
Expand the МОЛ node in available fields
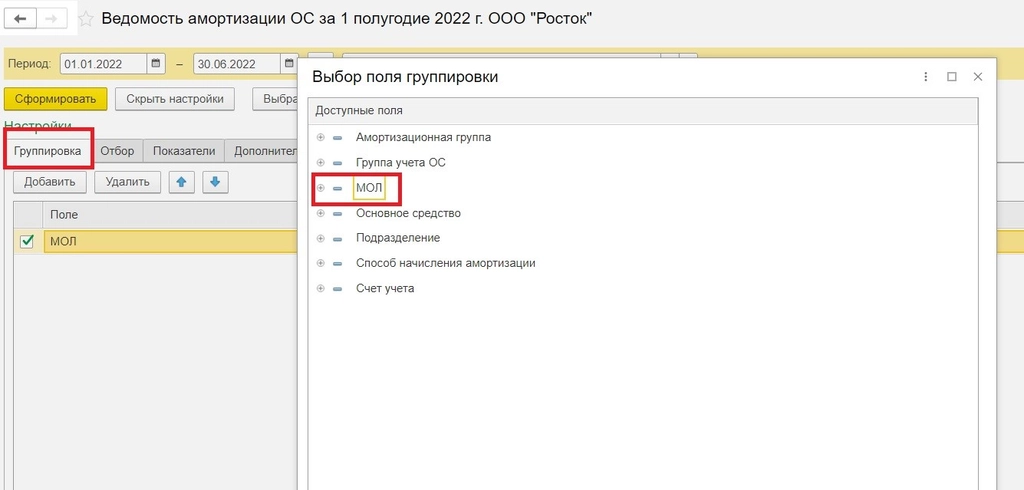[320, 188]
